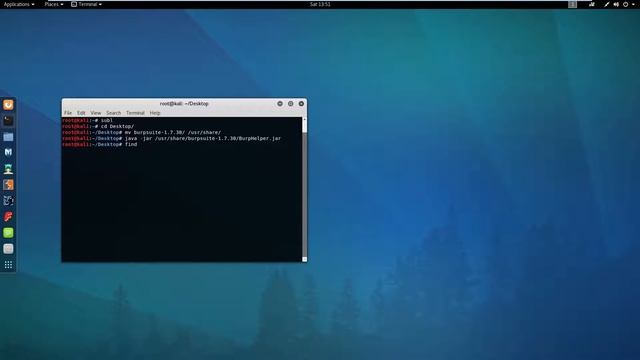The height and width of the screenshot is (360, 640).
Task: Open Armitage from the dock
Action: click(x=8, y=169)
